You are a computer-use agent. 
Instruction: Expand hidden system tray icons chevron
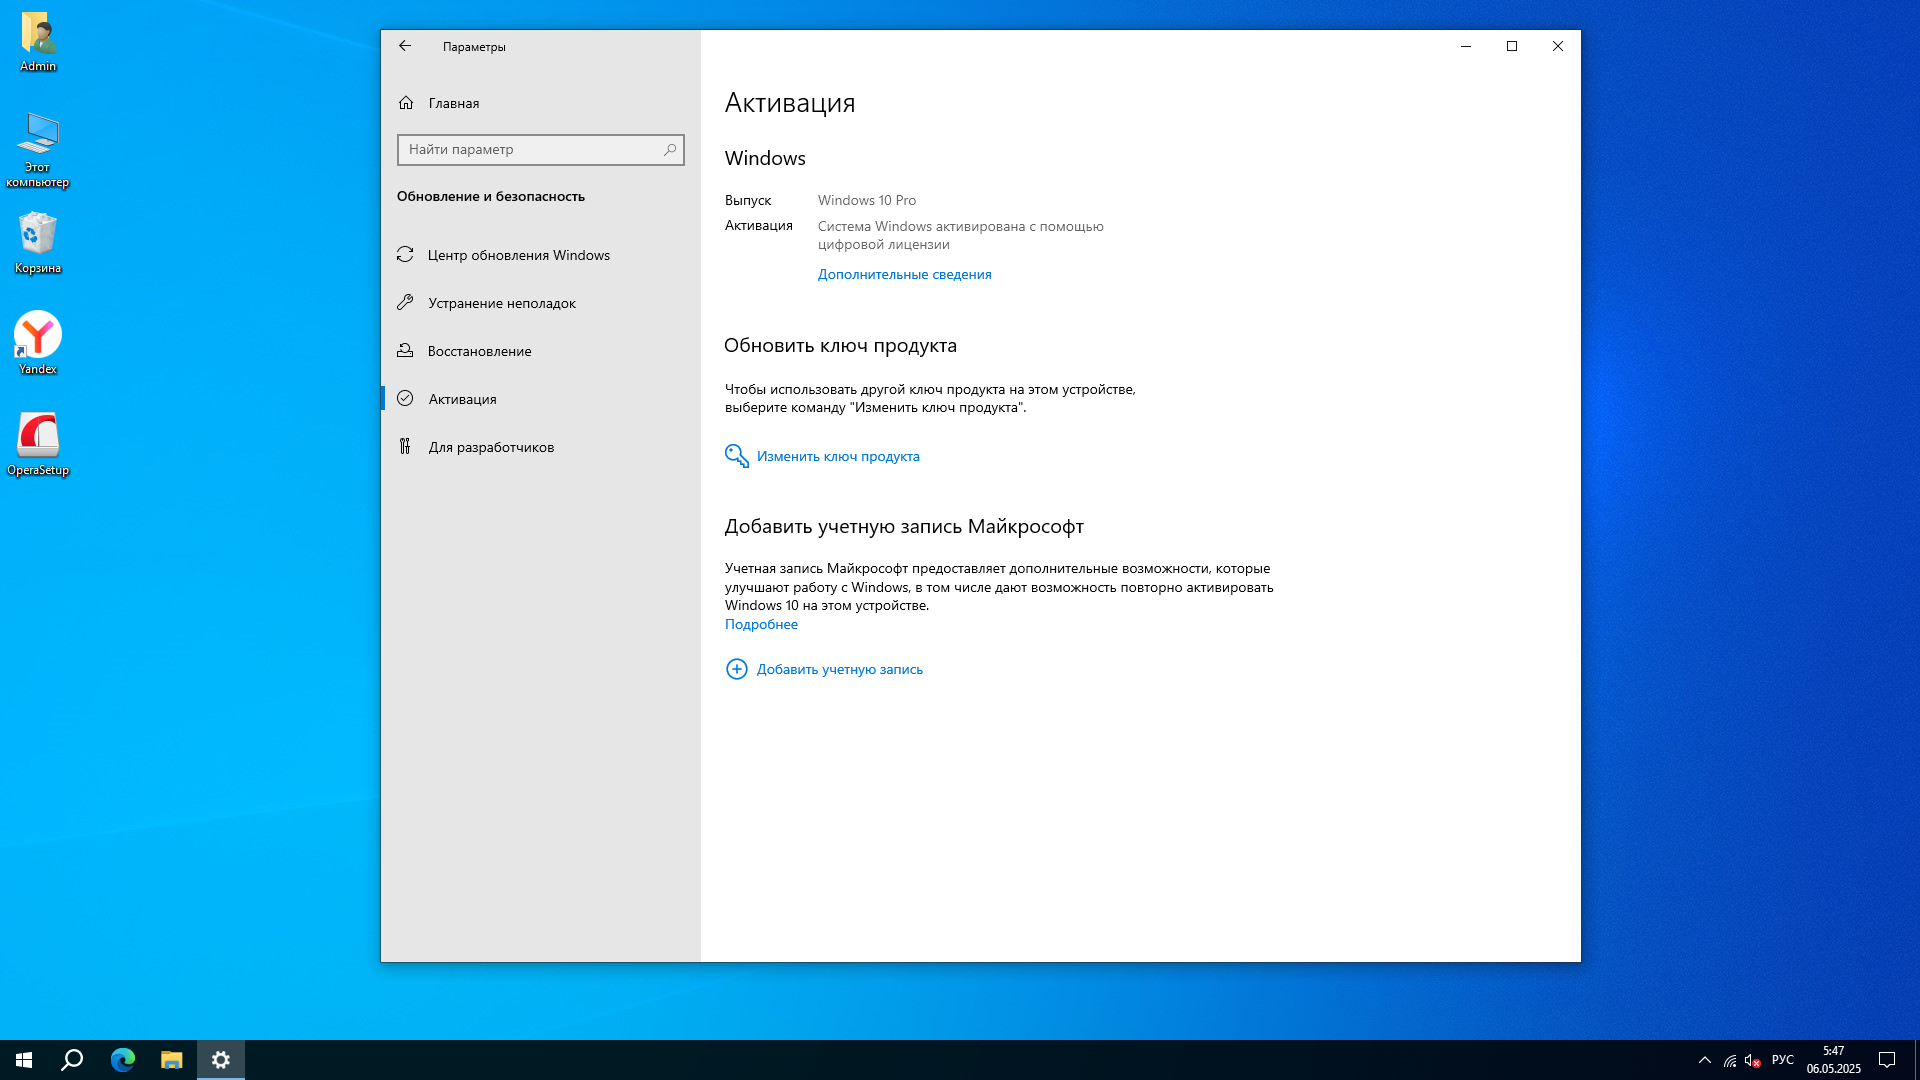(1704, 1060)
